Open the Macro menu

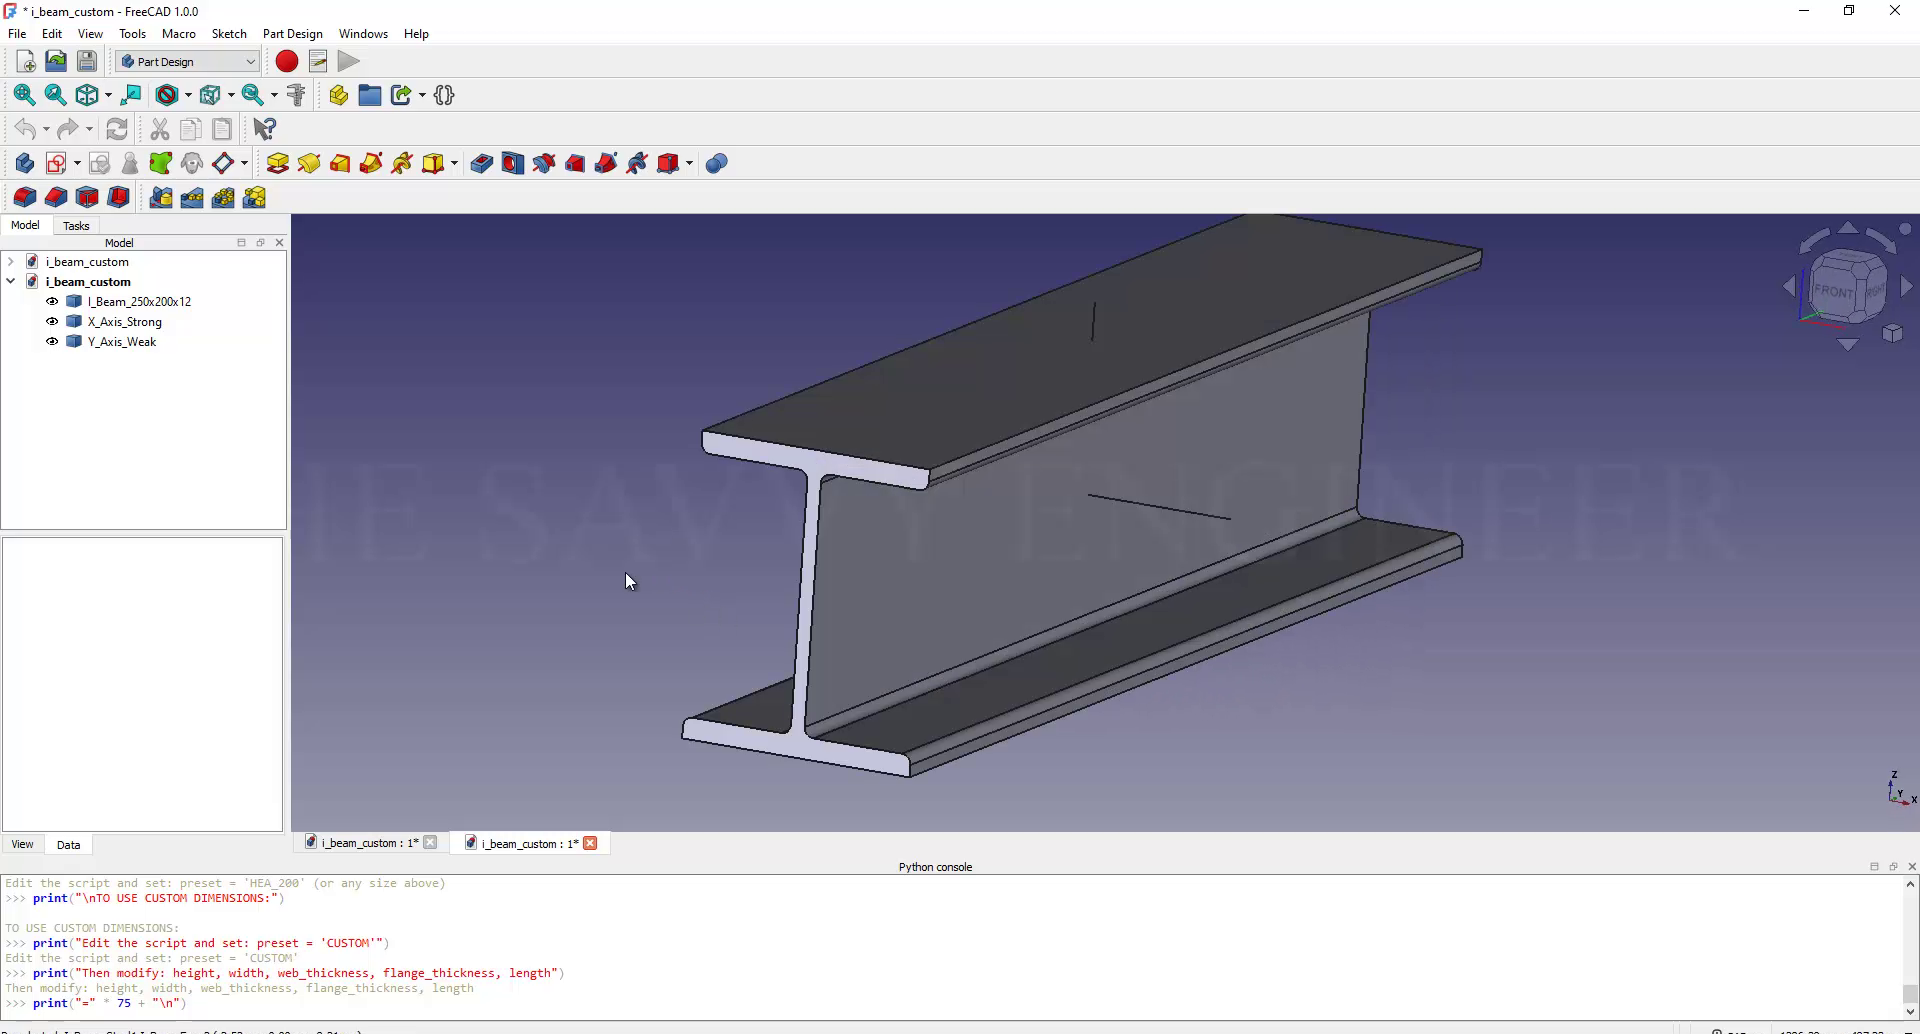coord(178,34)
